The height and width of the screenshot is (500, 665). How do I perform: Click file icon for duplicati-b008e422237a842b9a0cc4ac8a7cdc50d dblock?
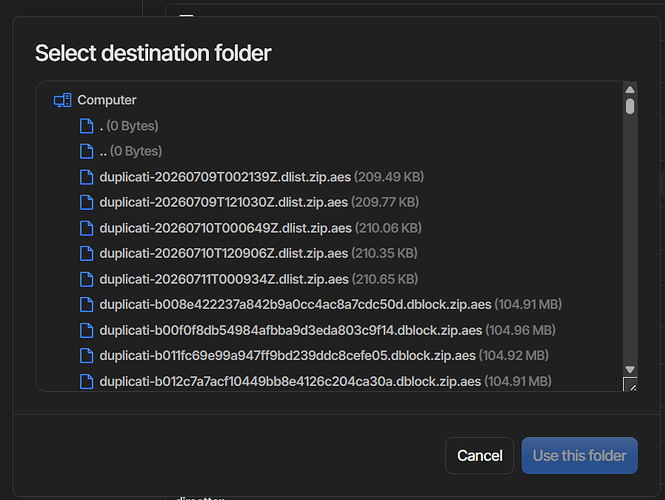87,304
